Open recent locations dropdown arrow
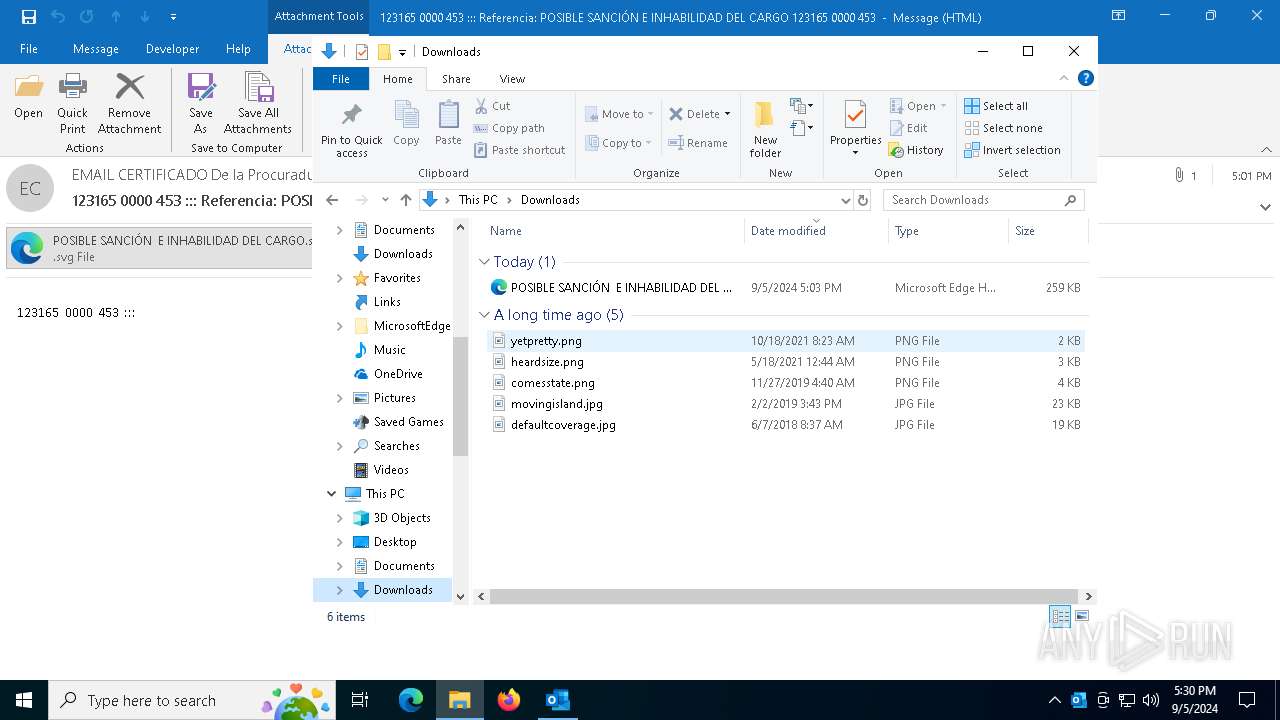 [385, 200]
